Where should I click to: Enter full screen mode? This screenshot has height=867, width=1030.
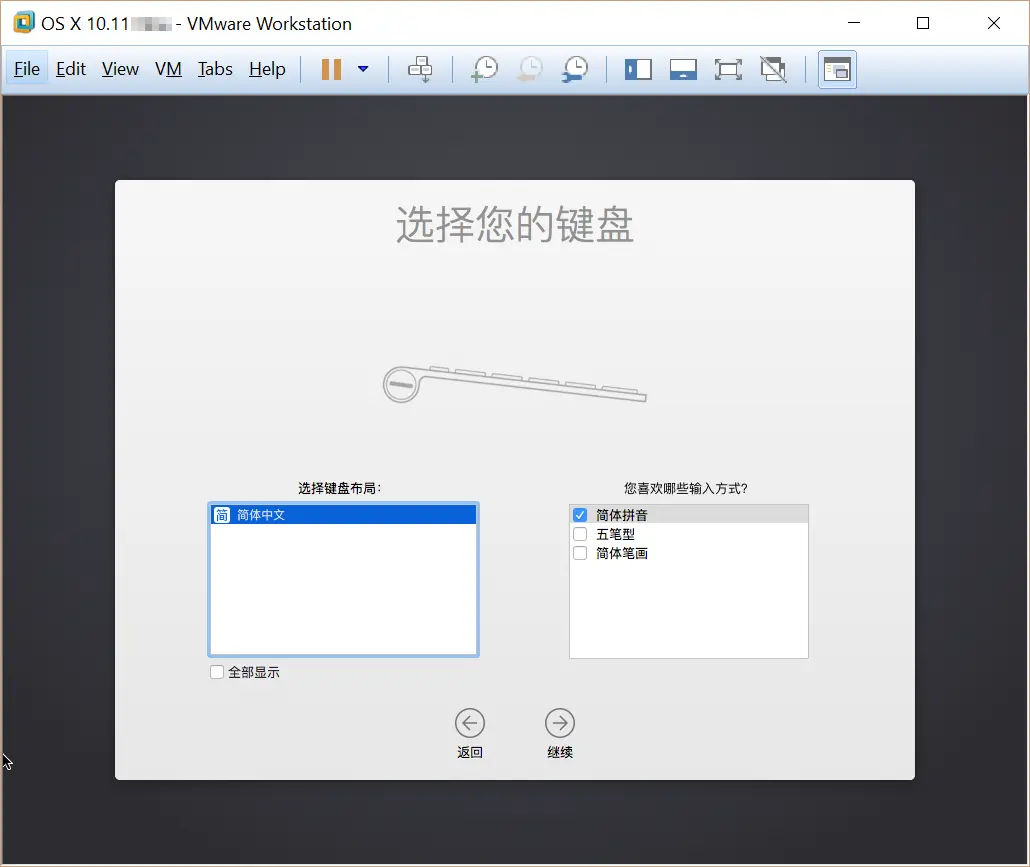(x=728, y=69)
